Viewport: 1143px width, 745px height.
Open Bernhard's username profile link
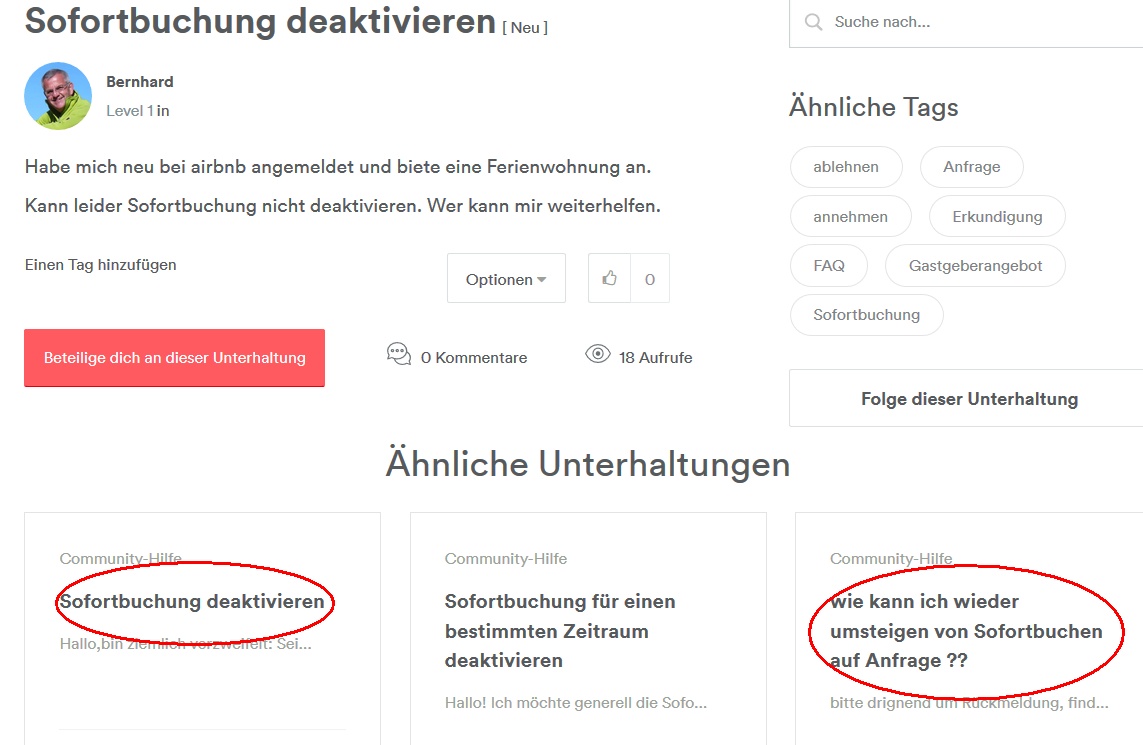pos(140,82)
